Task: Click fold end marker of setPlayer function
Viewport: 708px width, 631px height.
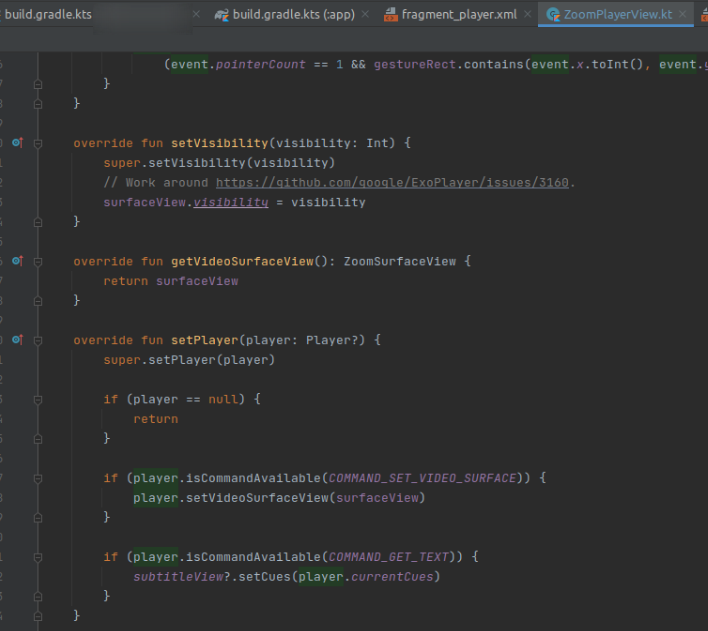Action: [x=38, y=616]
